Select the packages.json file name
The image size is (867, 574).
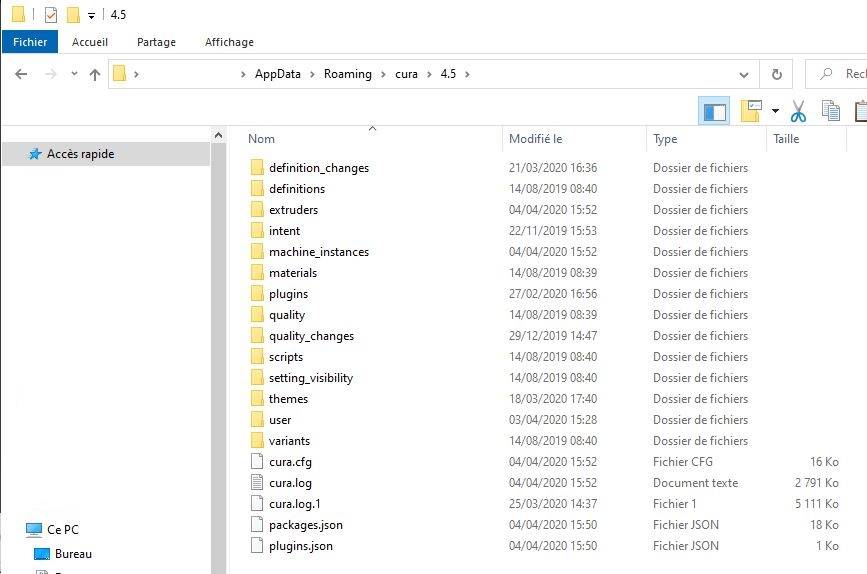tap(306, 525)
